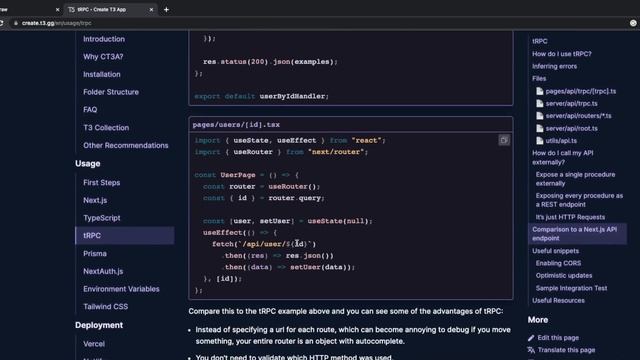The image size is (640, 360).
Task: Click the file icon next to server/api/routers/*.ts
Action: point(540,116)
